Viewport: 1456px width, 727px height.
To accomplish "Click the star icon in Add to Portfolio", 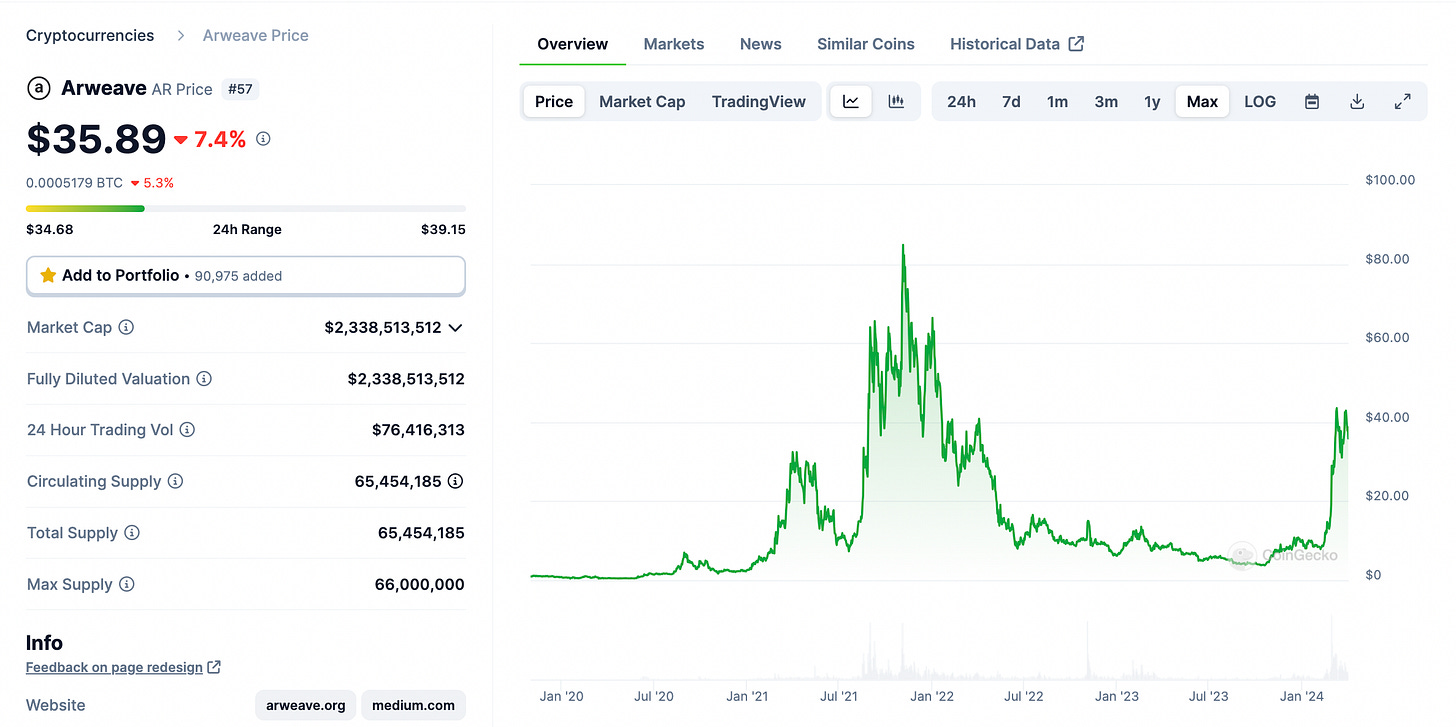I will (47, 275).
